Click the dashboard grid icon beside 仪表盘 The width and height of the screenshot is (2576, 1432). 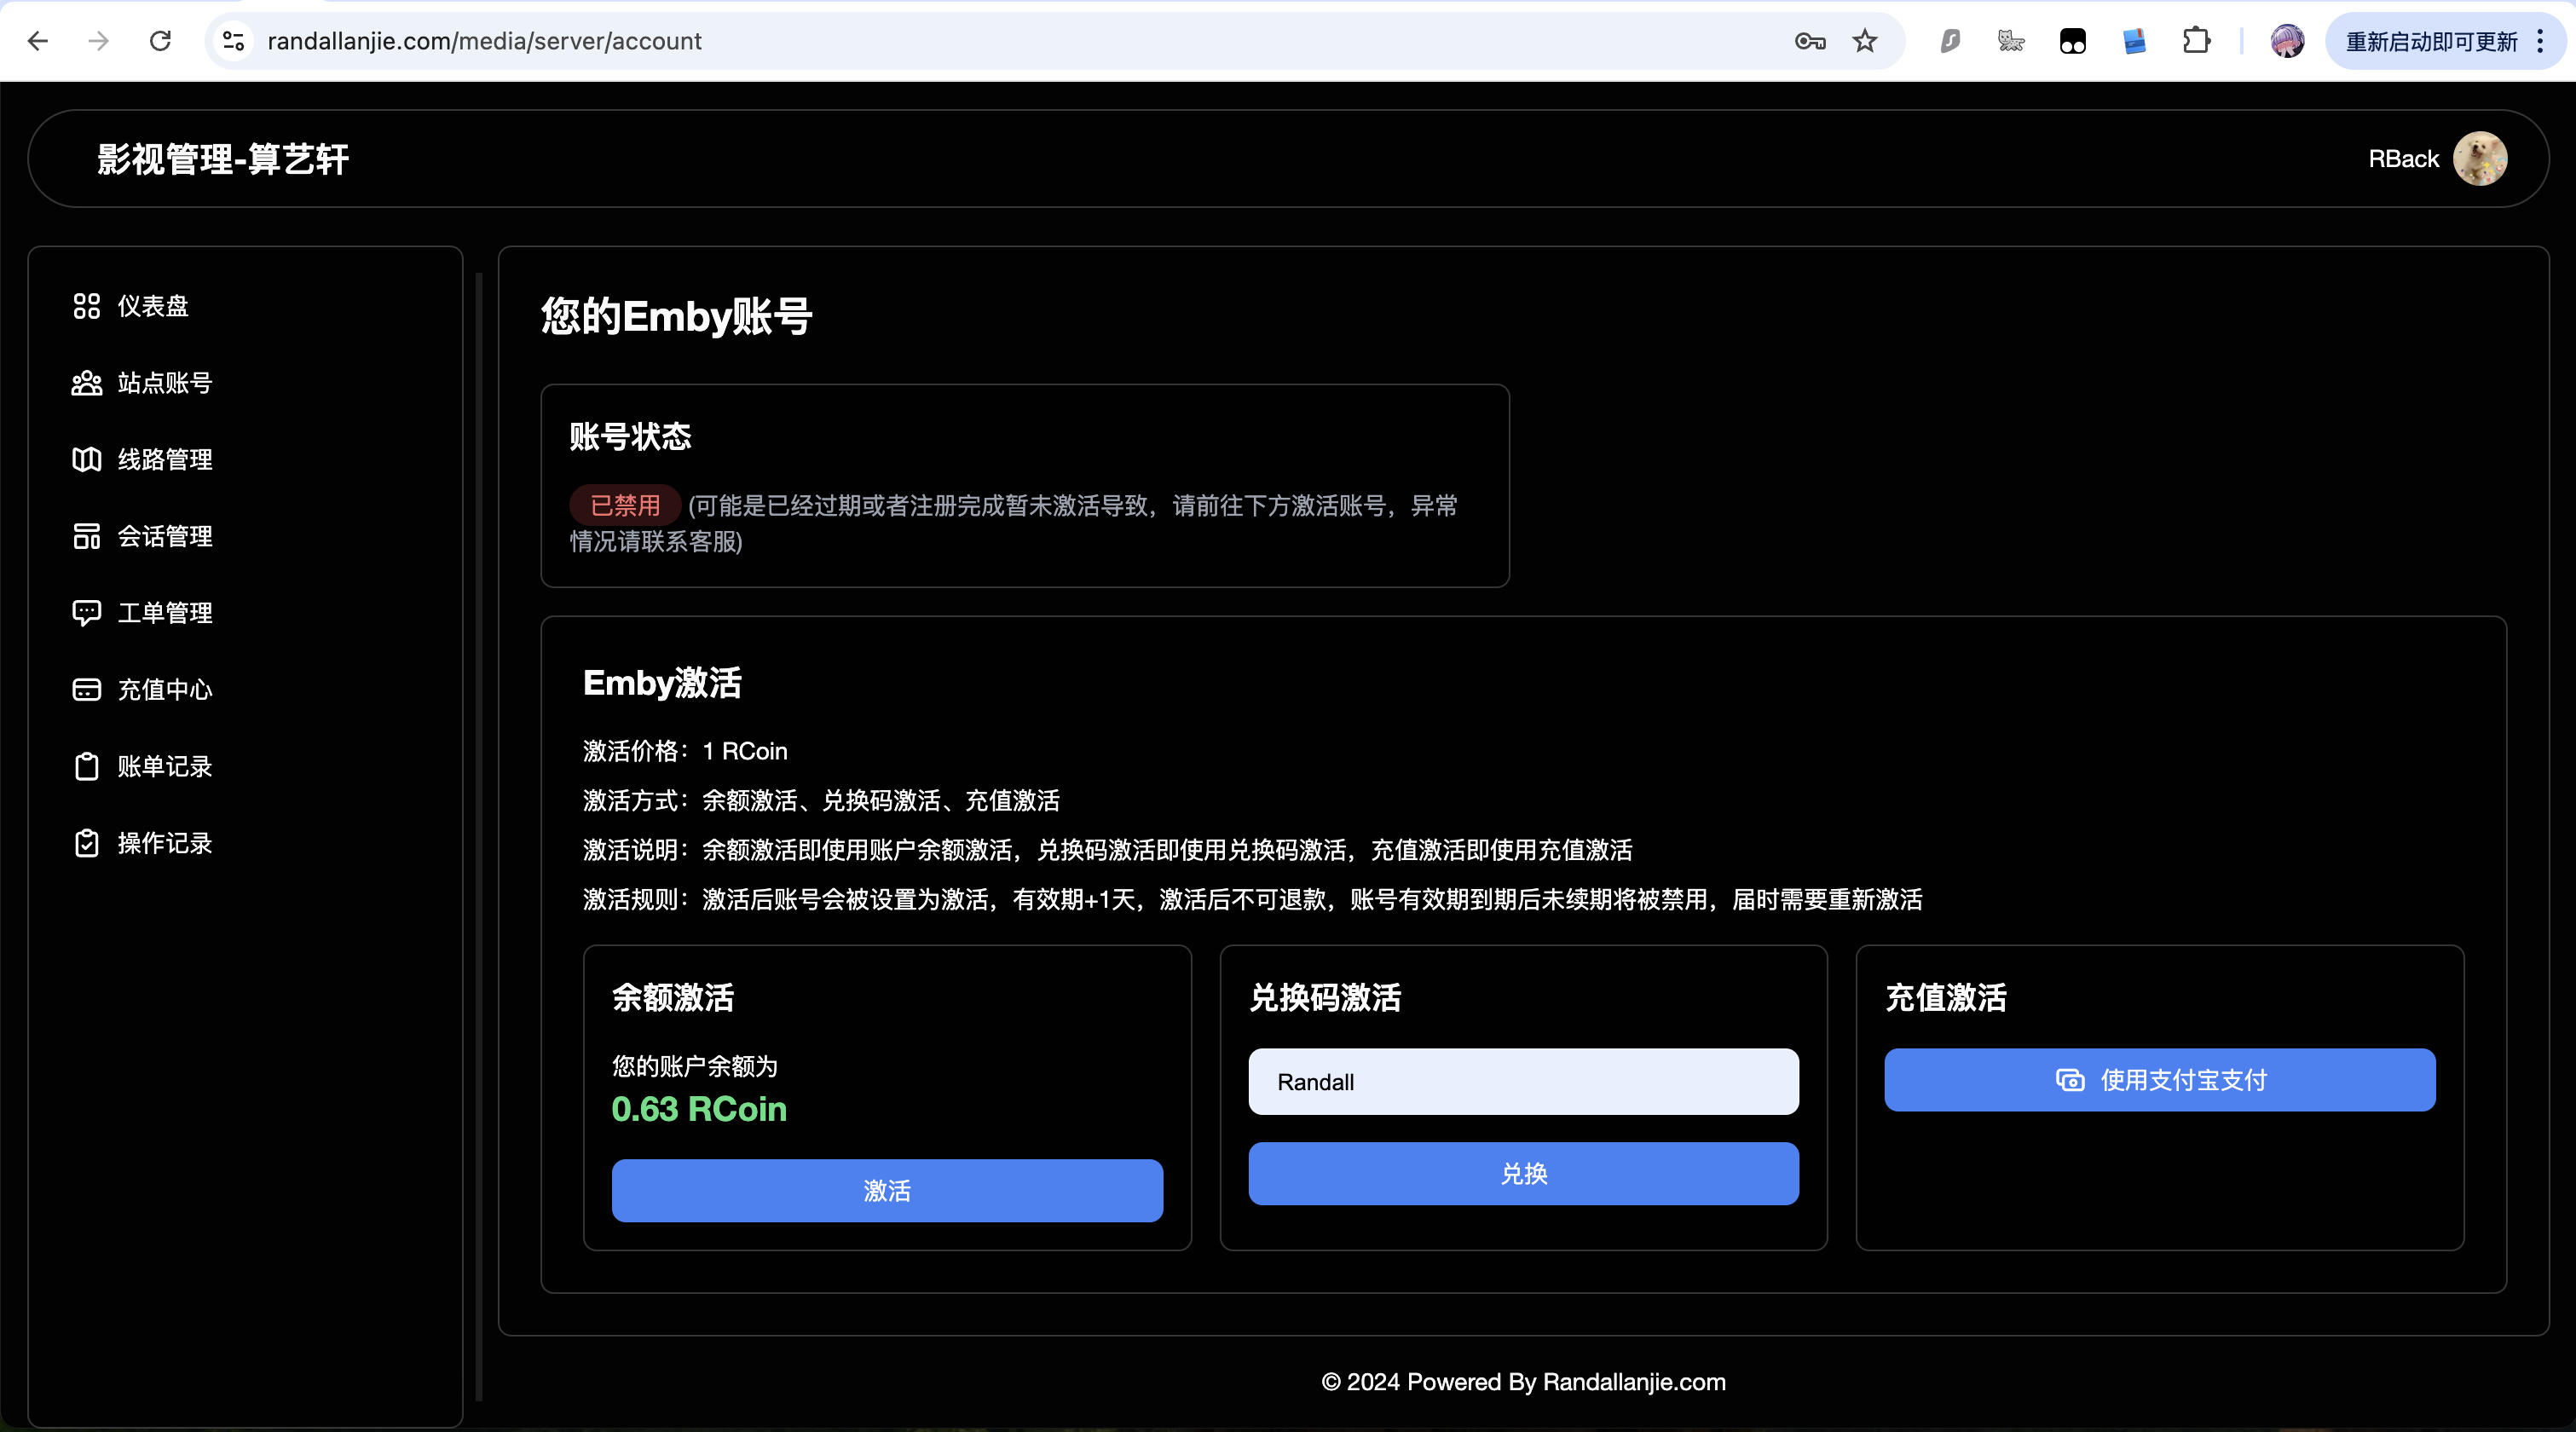(87, 306)
